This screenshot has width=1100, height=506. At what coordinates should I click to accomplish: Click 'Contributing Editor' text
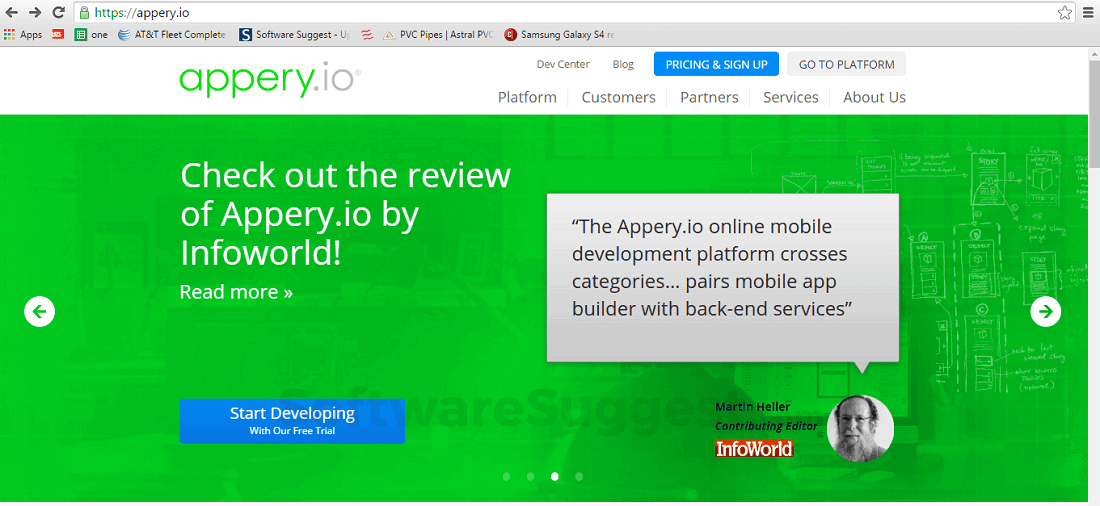tap(766, 426)
